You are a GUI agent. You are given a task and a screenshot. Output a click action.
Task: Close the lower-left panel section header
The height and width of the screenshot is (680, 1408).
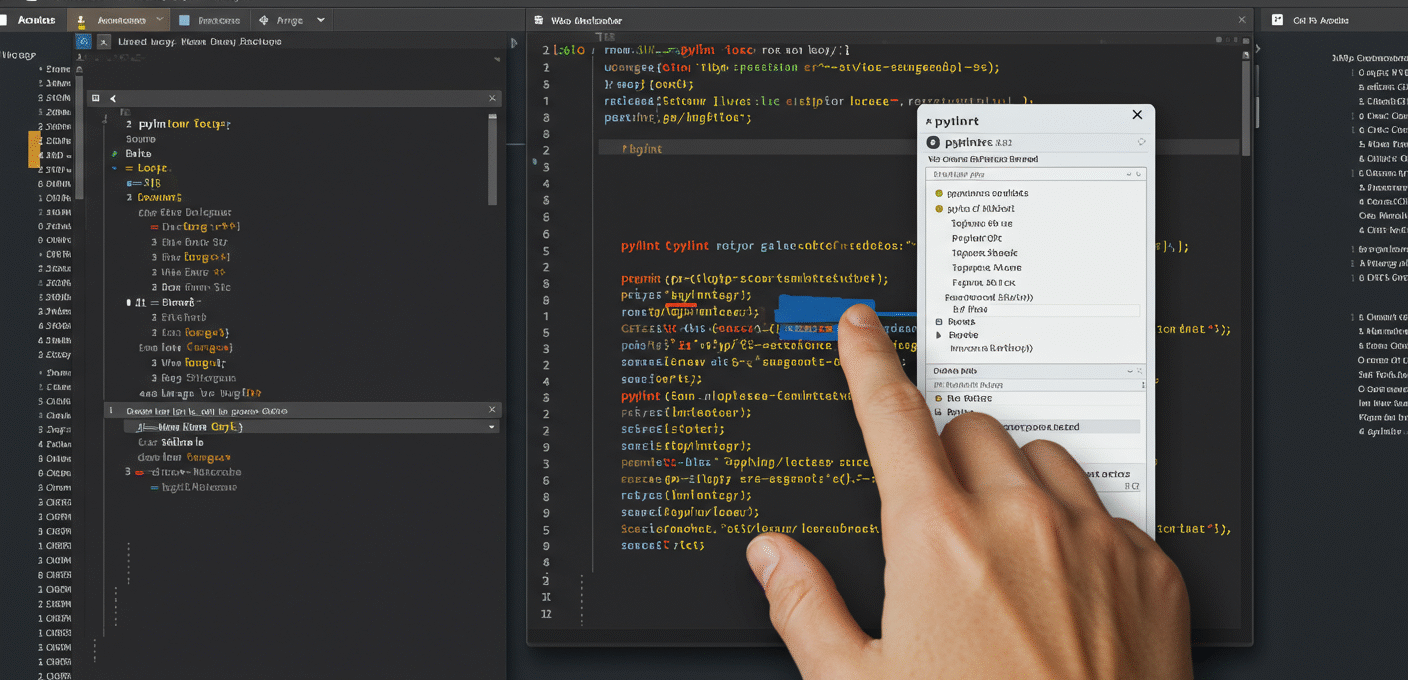click(x=491, y=410)
